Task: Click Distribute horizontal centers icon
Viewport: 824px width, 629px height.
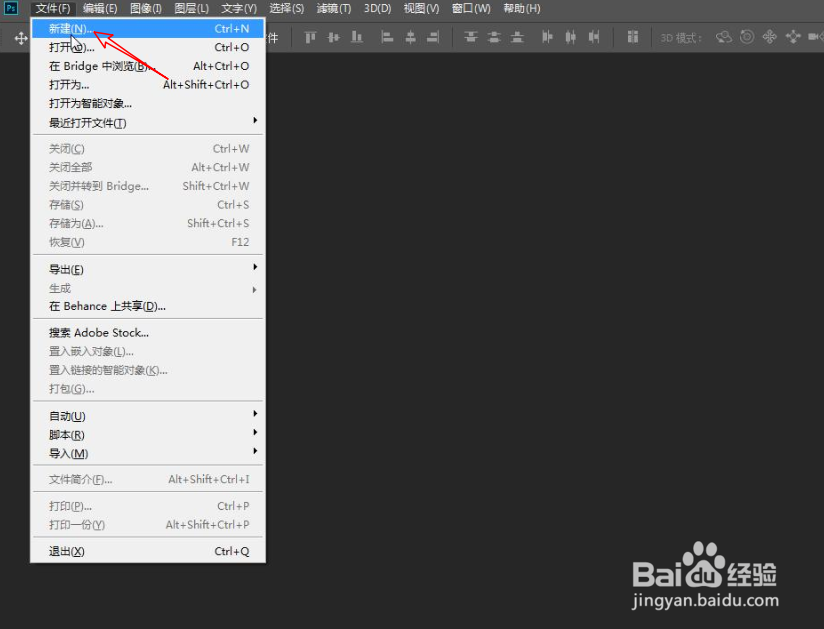Action: click(571, 37)
